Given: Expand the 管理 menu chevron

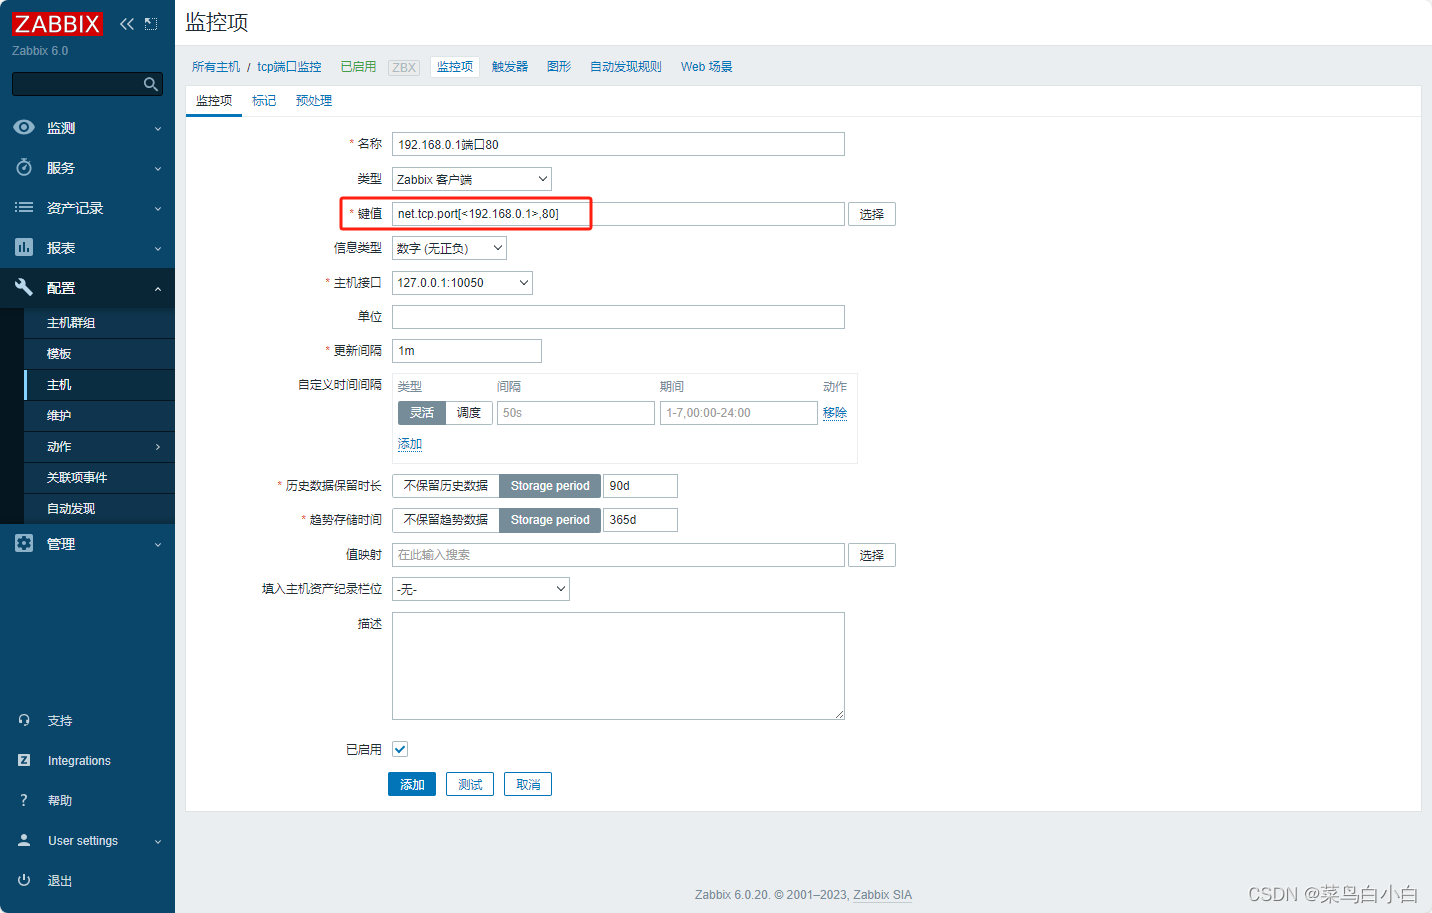Looking at the screenshot, I should pyautogui.click(x=158, y=545).
